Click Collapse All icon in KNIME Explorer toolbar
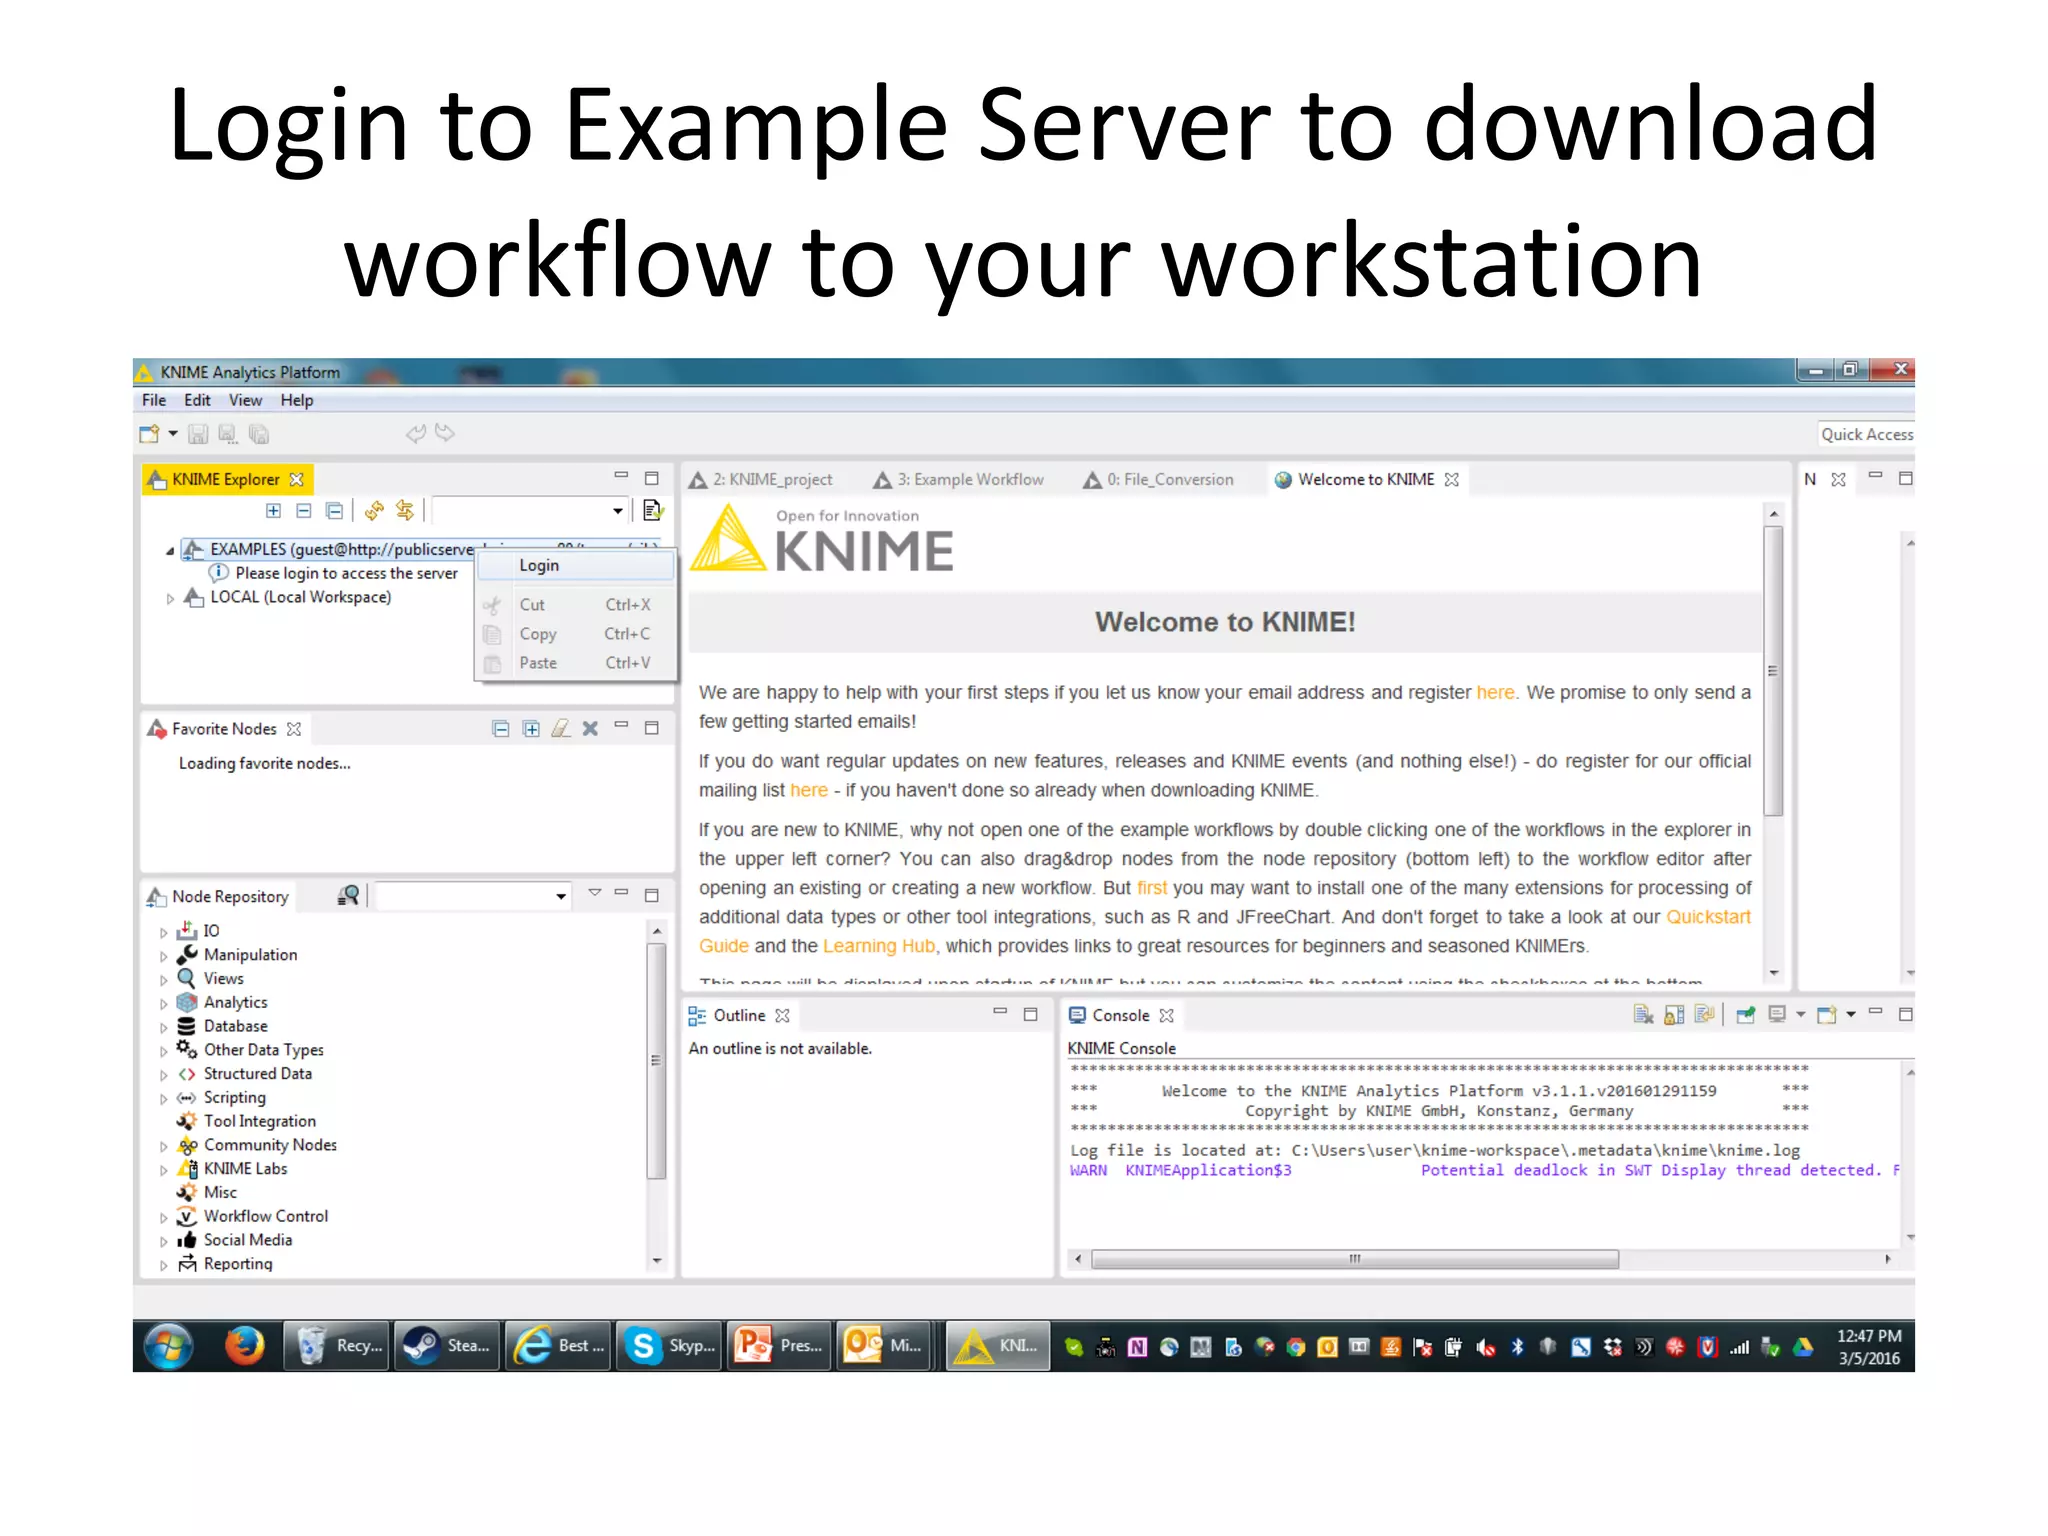This screenshot has height=1536, width=2048. (335, 511)
